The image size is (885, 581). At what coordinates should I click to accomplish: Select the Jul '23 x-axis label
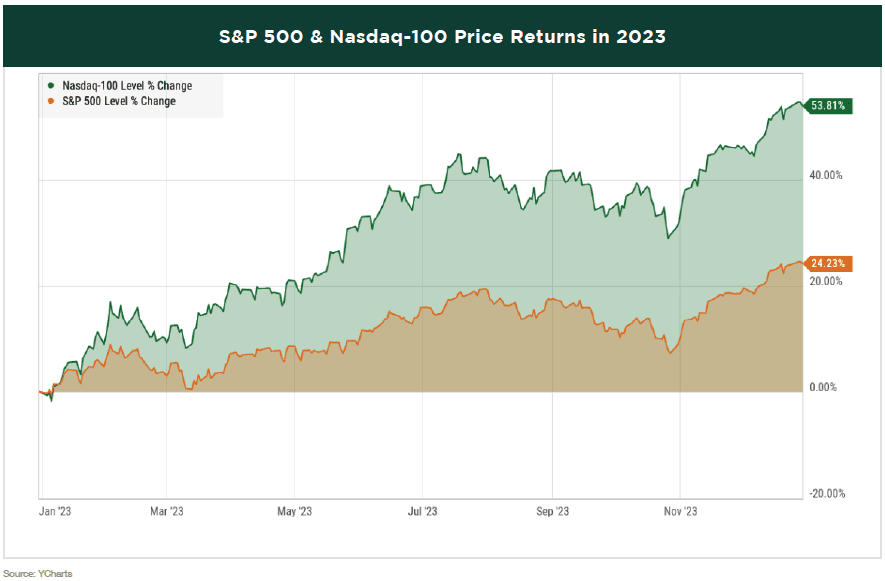coord(423,511)
